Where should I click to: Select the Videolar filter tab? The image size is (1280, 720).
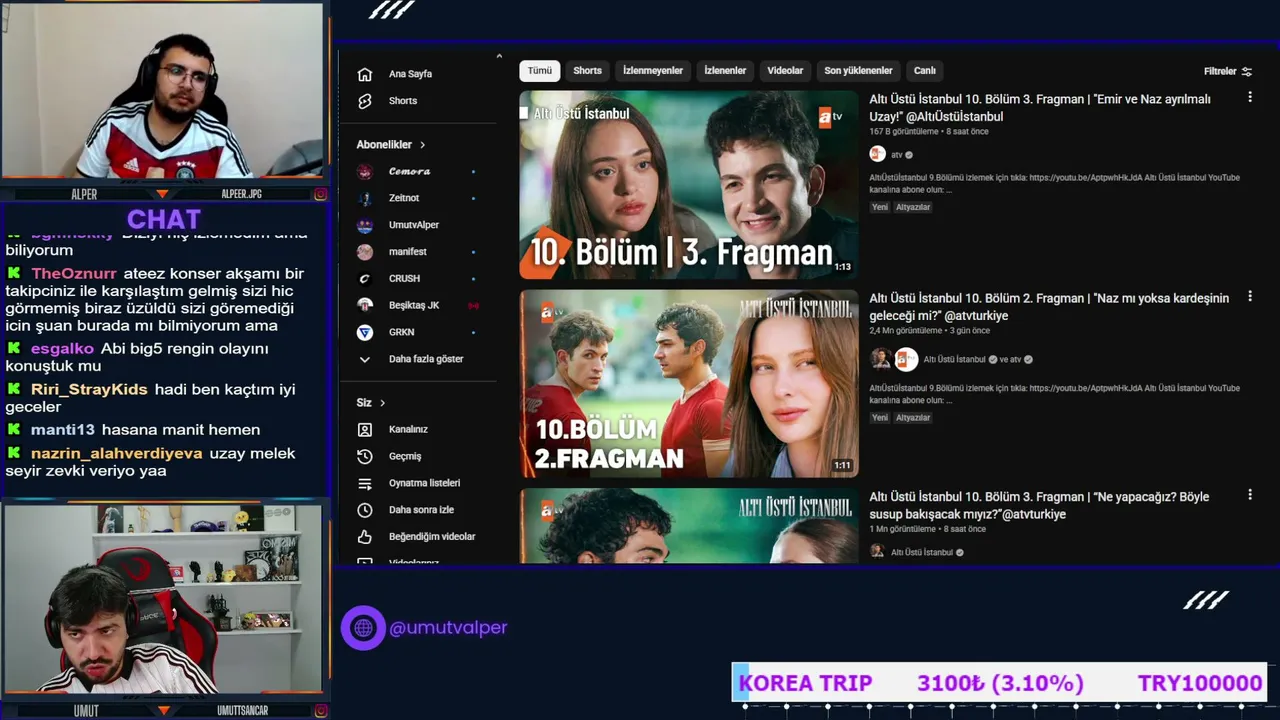(785, 71)
